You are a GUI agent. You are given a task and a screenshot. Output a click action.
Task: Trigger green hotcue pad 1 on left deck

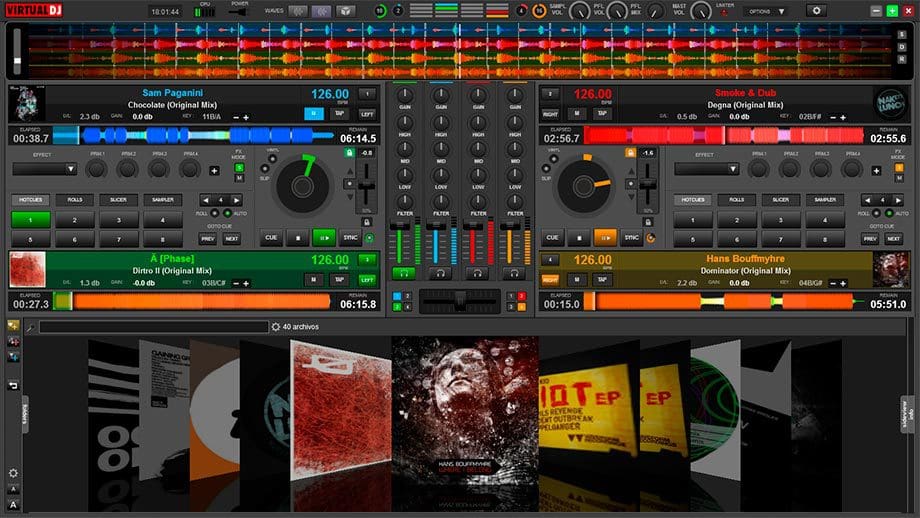coord(31,220)
